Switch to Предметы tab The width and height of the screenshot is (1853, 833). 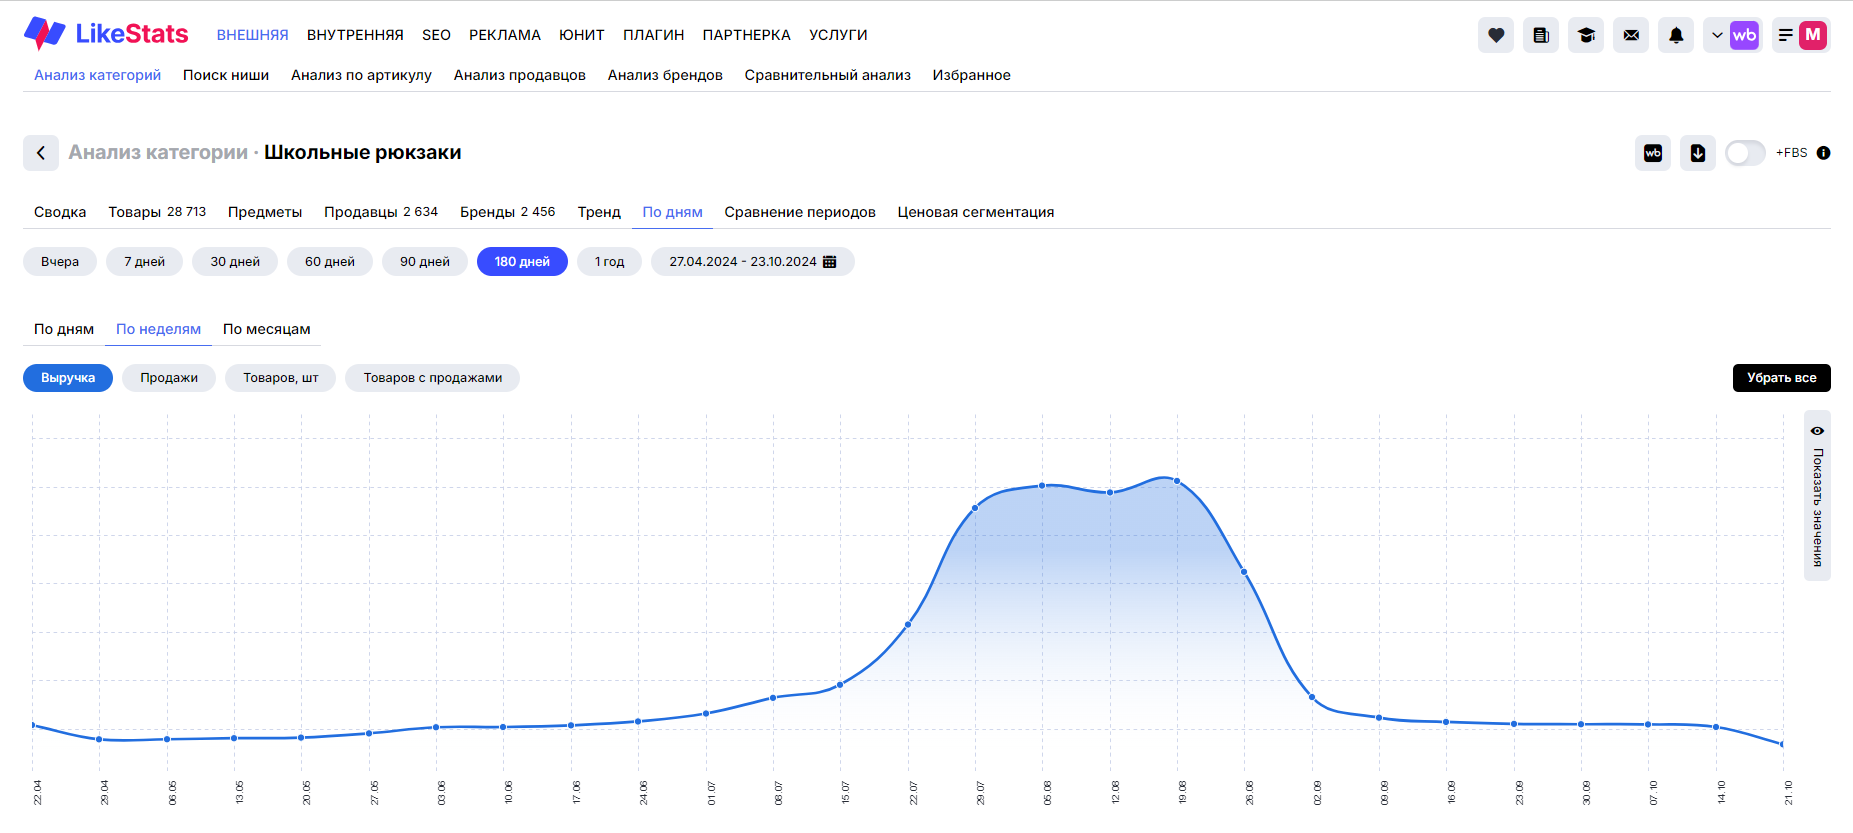(265, 212)
